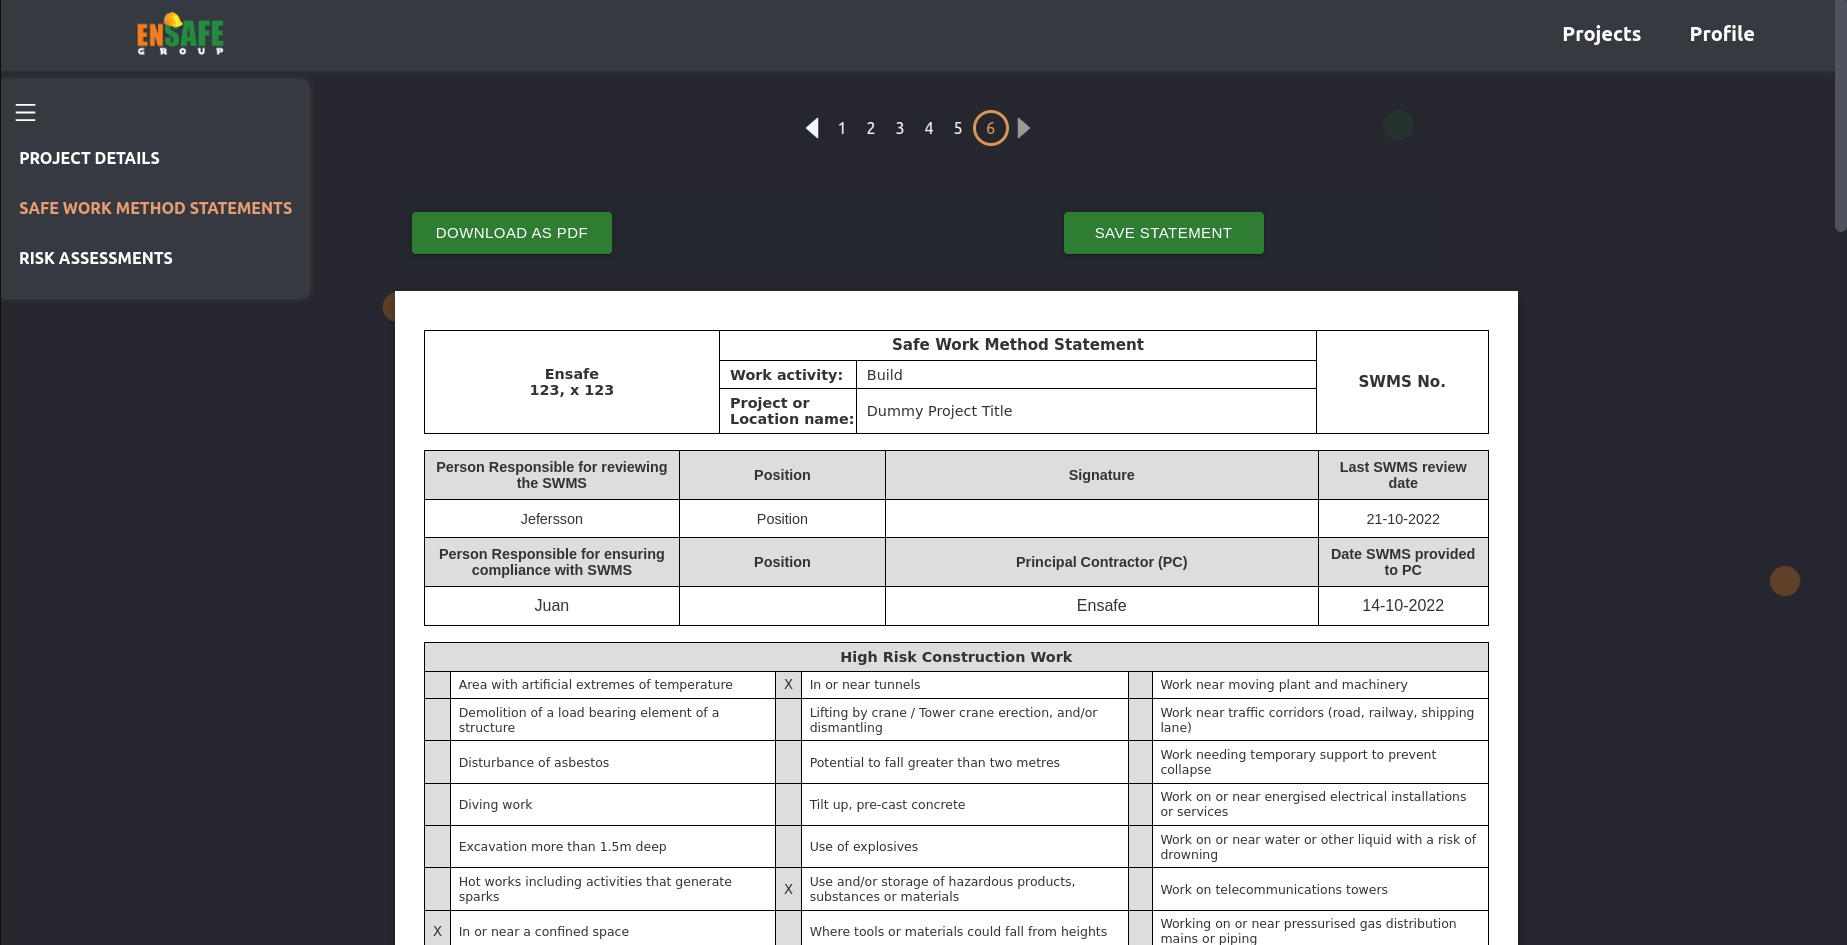Click Save Statement button
The height and width of the screenshot is (945, 1847).
pyautogui.click(x=1163, y=233)
